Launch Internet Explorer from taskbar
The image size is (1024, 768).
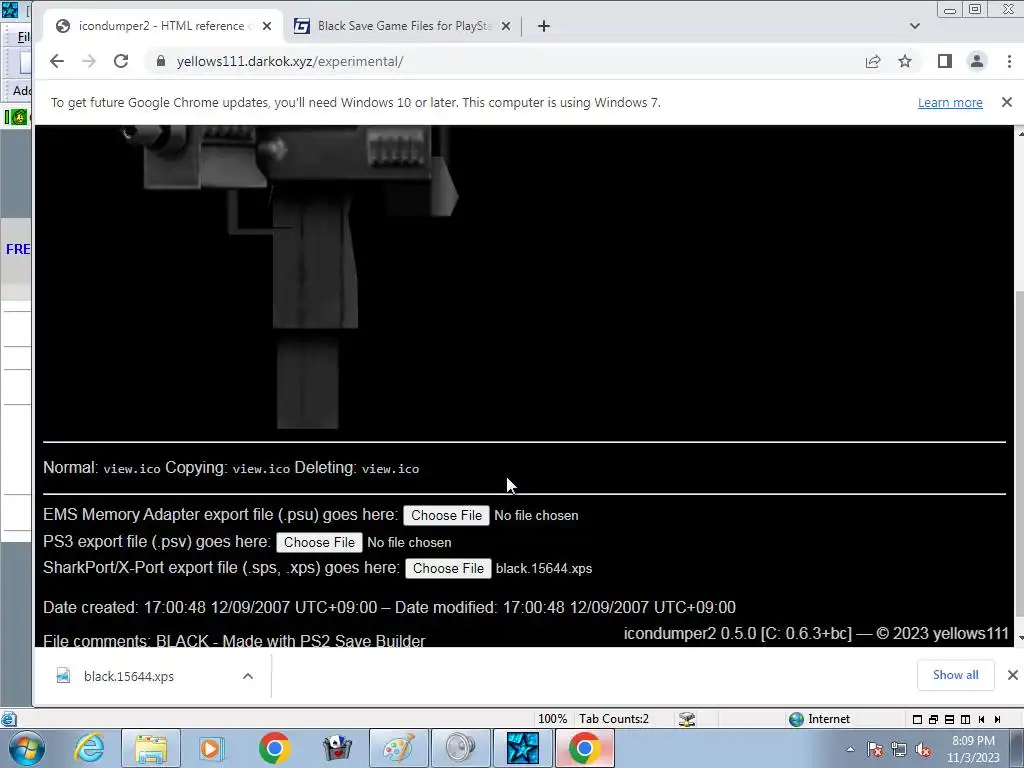(x=89, y=748)
